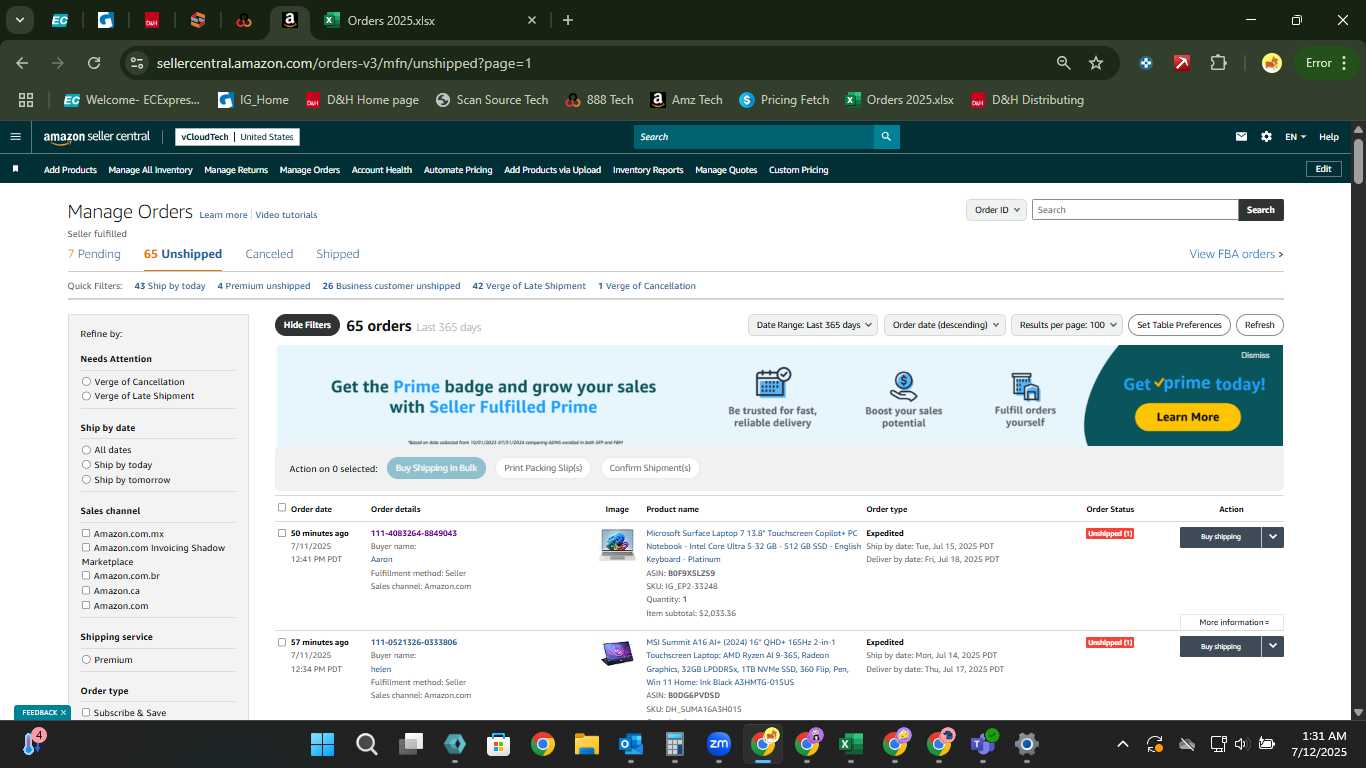Click the Seller Central top search field

coord(754,137)
